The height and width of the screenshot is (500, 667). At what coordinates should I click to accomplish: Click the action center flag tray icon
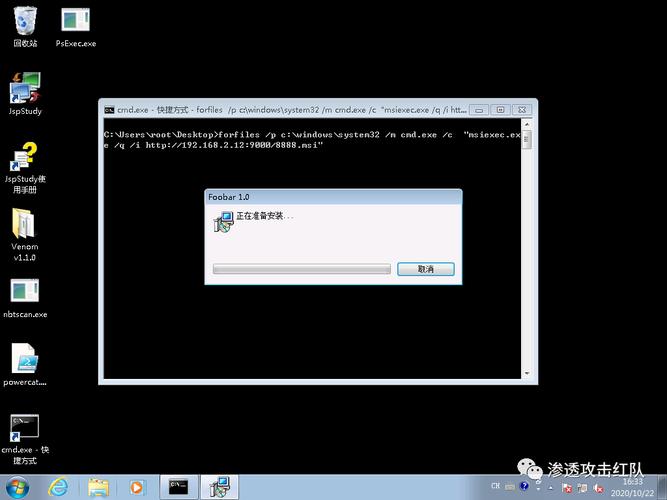[x=567, y=488]
